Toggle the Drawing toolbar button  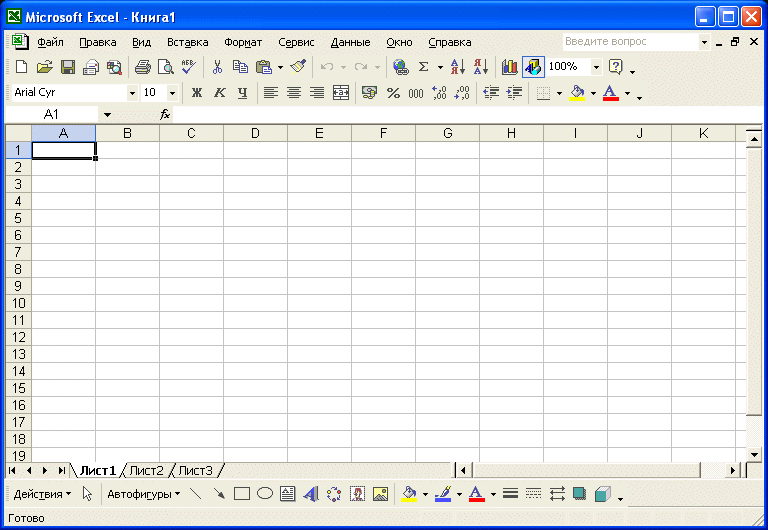533,67
